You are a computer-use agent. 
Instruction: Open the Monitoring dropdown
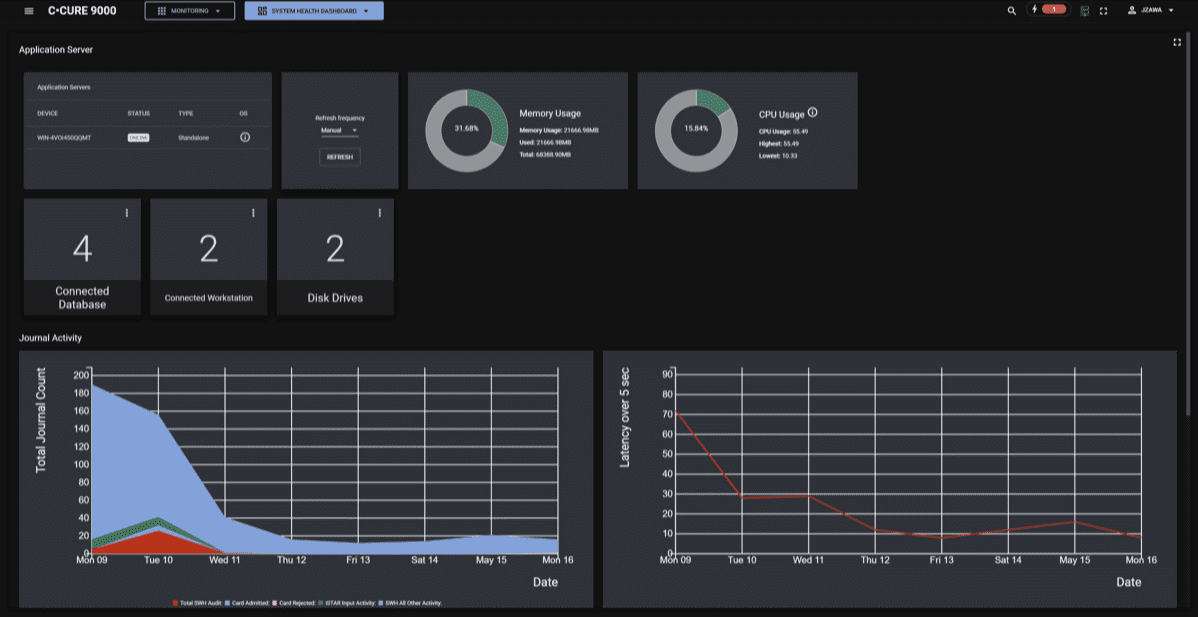[189, 11]
